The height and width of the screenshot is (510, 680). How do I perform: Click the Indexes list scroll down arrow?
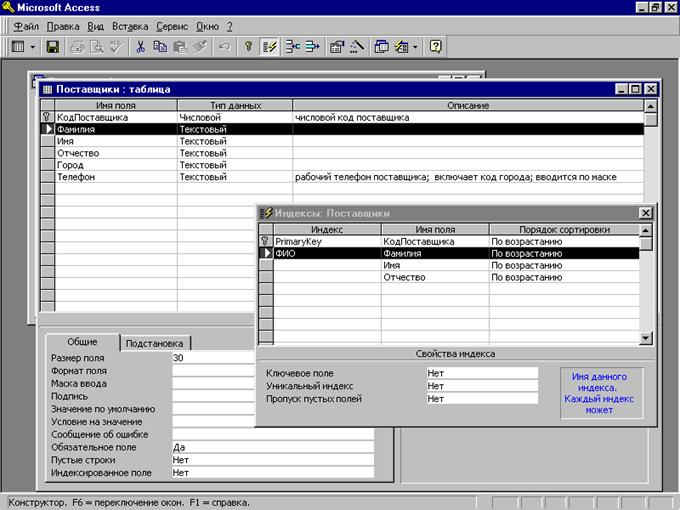pyautogui.click(x=646, y=338)
